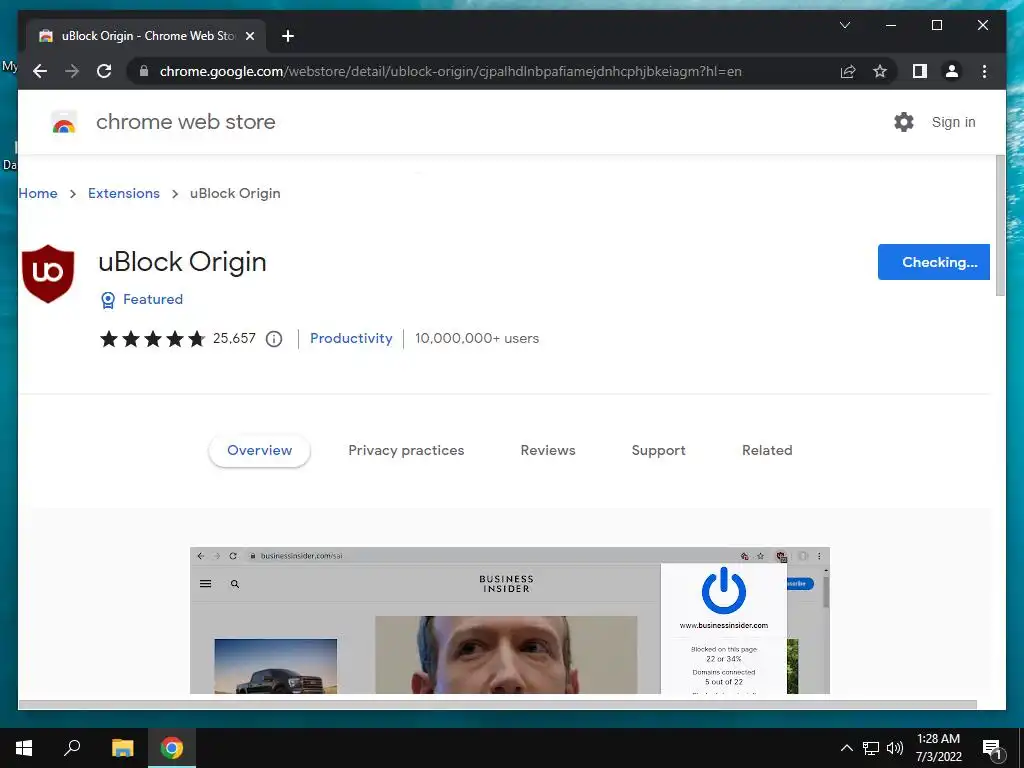Reload the page with the refresh icon
This screenshot has height=768, width=1024.
click(104, 71)
